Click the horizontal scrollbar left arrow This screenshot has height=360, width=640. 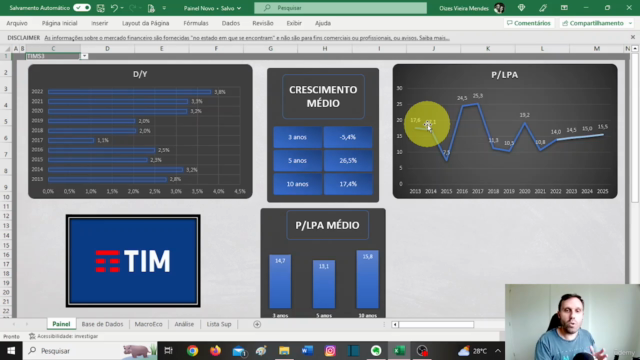(x=395, y=324)
